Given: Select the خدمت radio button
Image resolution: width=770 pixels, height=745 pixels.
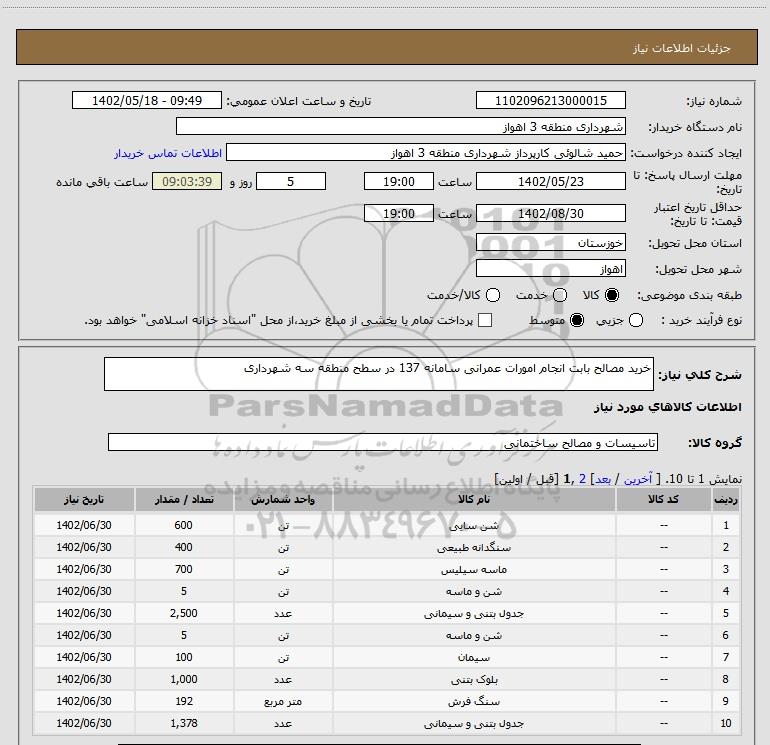Looking at the screenshot, I should coord(560,295).
